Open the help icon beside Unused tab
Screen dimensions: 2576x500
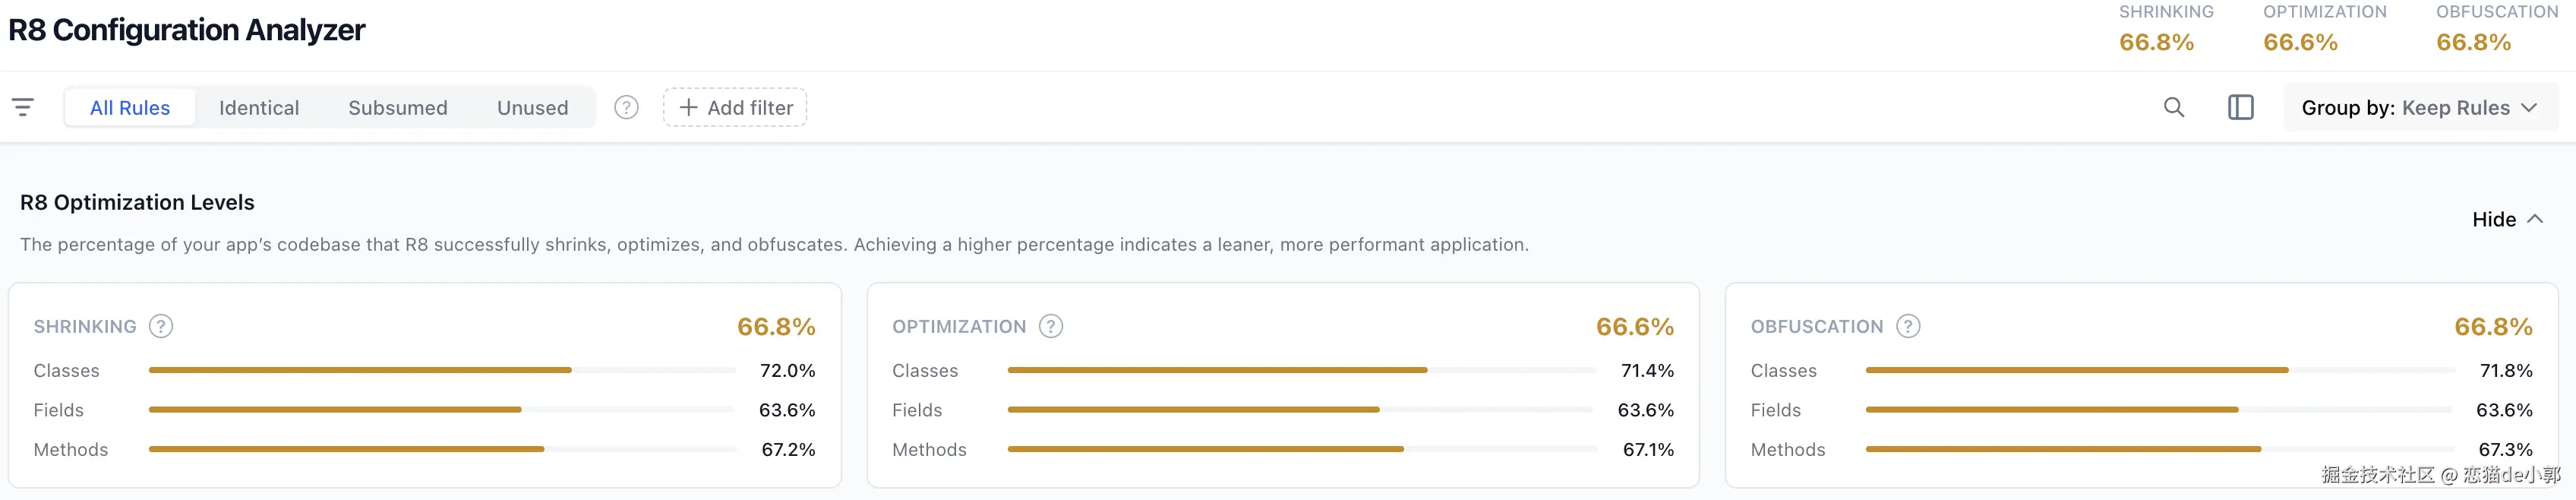click(626, 107)
